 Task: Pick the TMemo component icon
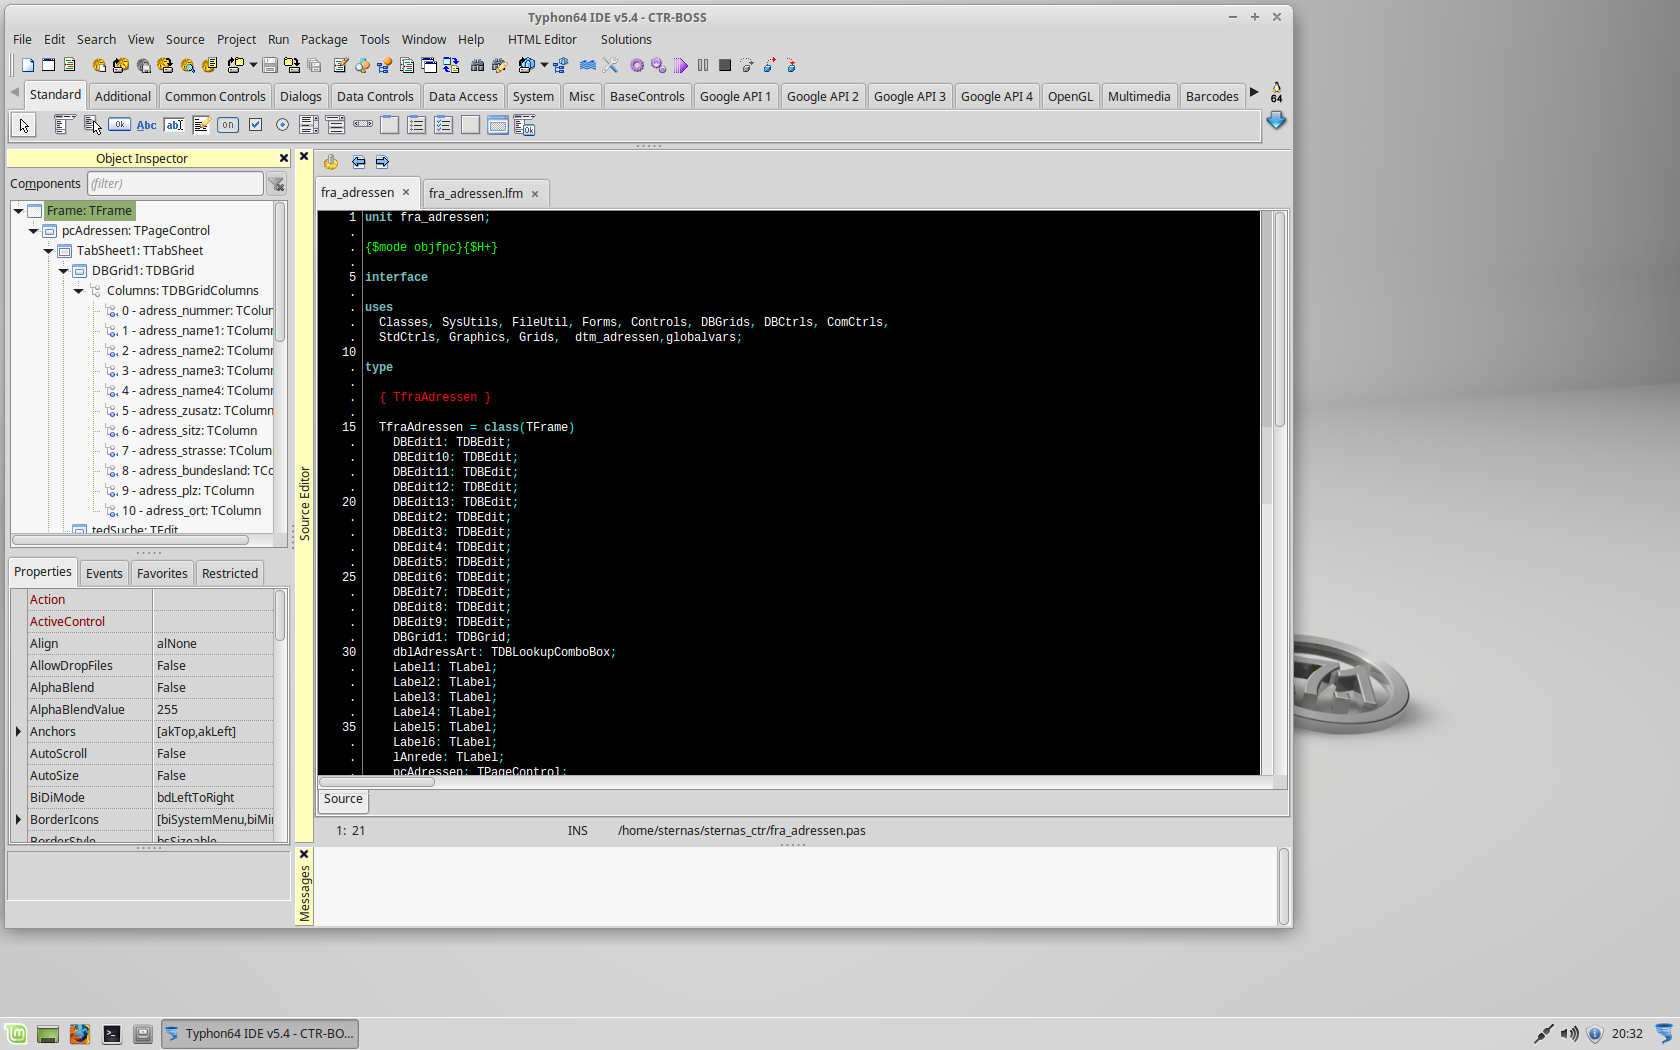coord(201,125)
